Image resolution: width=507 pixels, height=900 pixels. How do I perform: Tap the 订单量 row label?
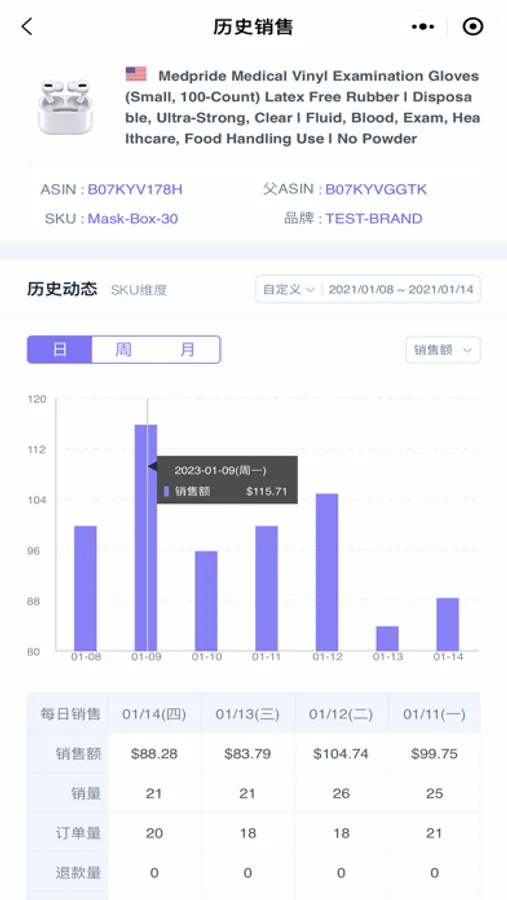point(79,833)
